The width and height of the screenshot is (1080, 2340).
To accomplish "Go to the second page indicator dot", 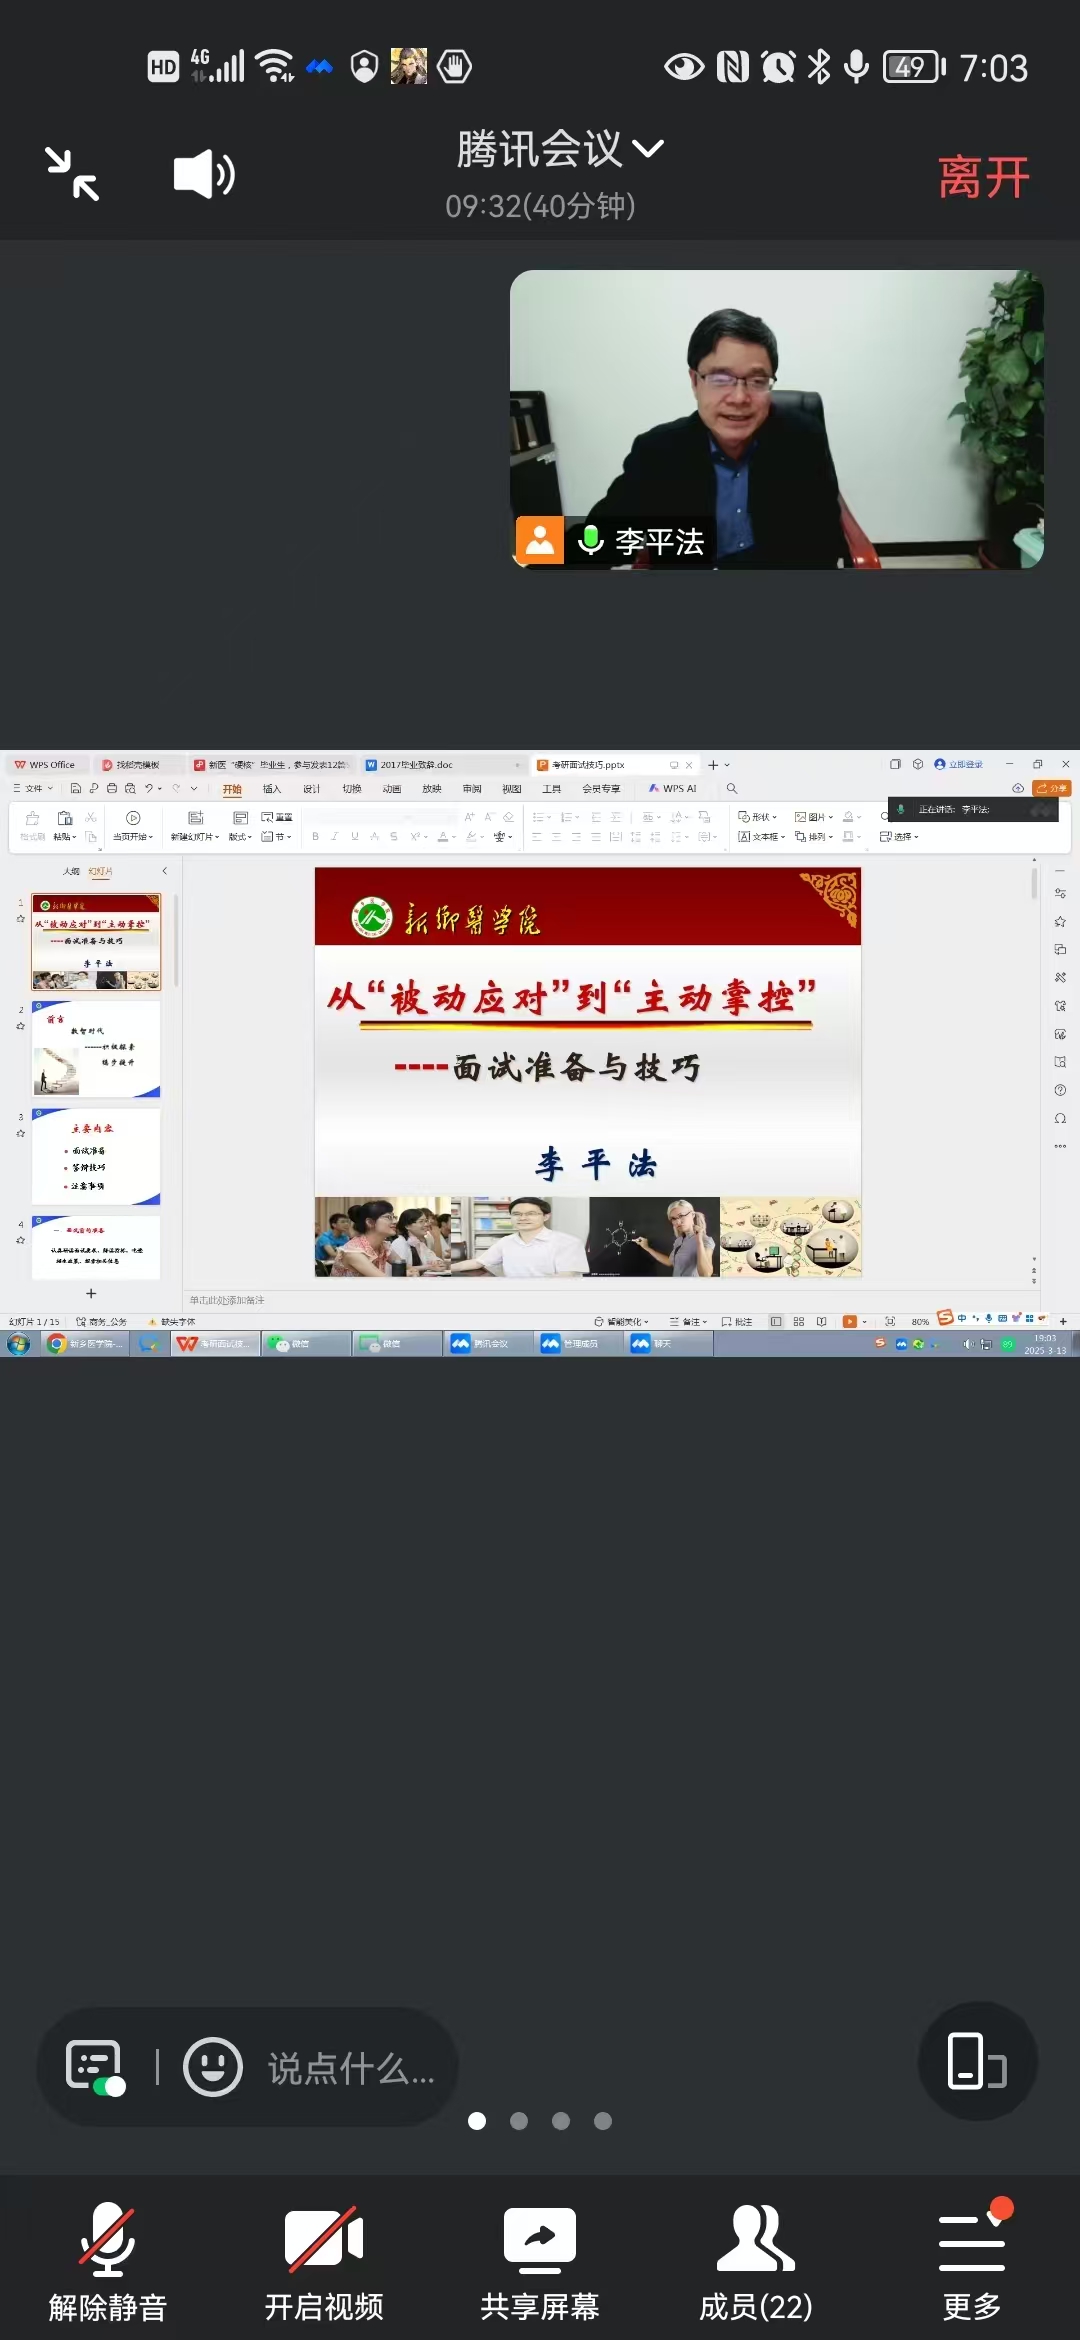I will click(x=519, y=2121).
